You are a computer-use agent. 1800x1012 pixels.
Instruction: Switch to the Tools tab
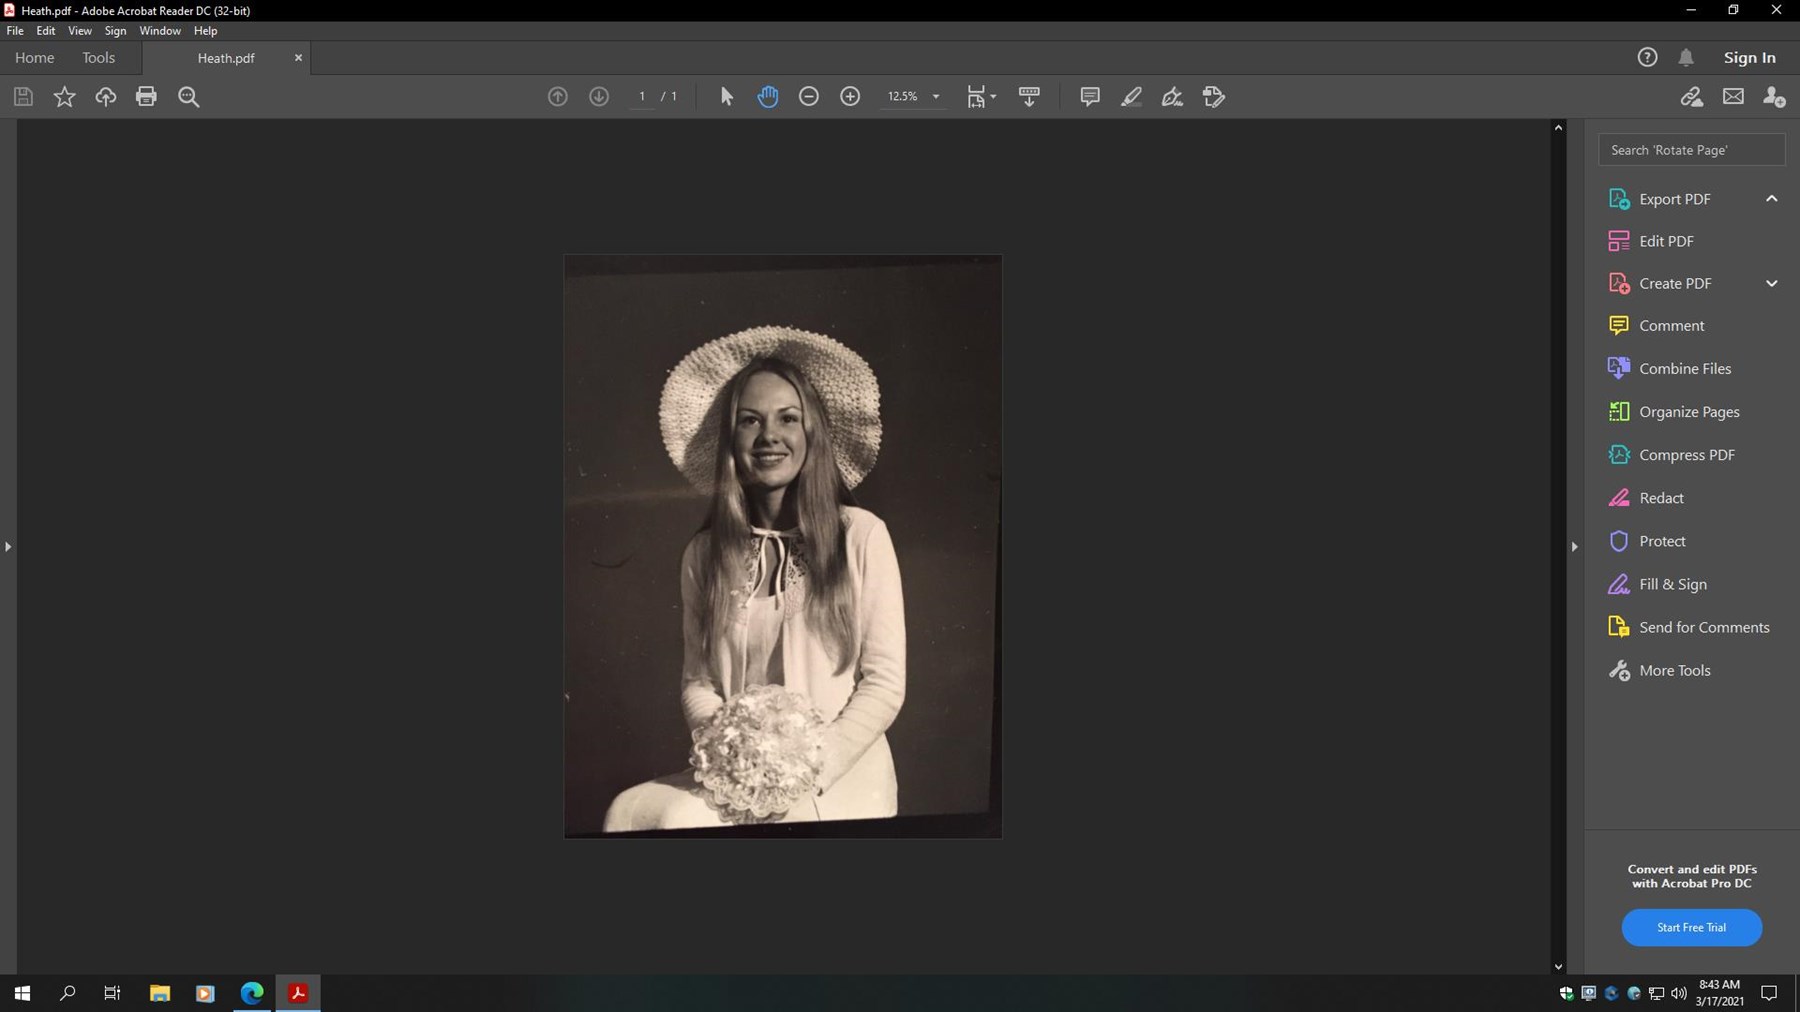[x=98, y=57]
